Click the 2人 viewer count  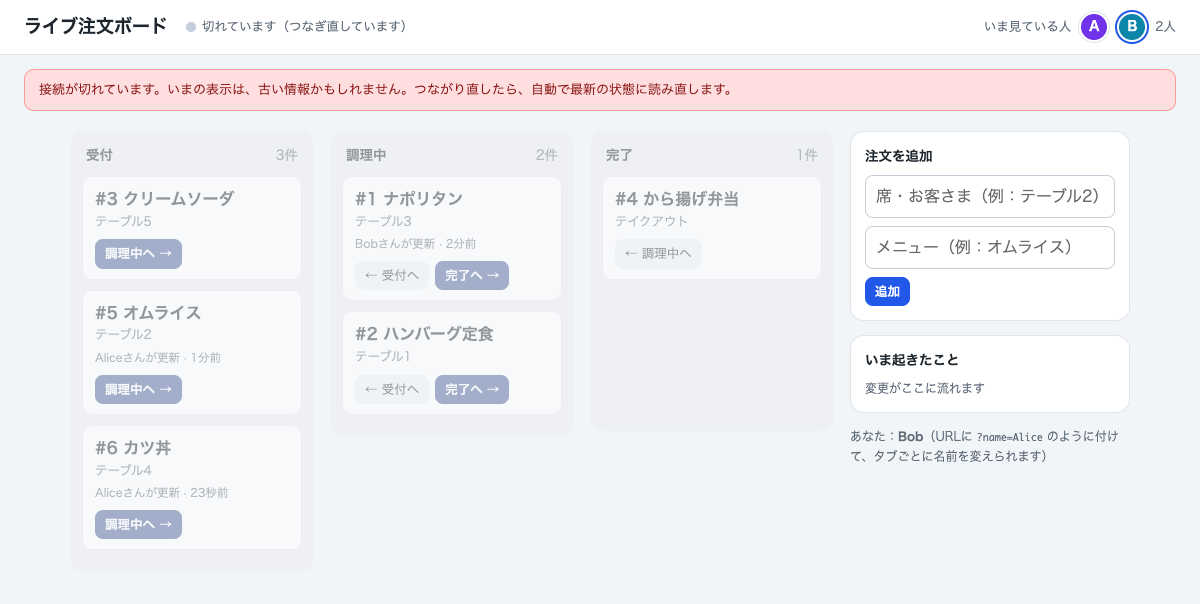pos(1165,27)
